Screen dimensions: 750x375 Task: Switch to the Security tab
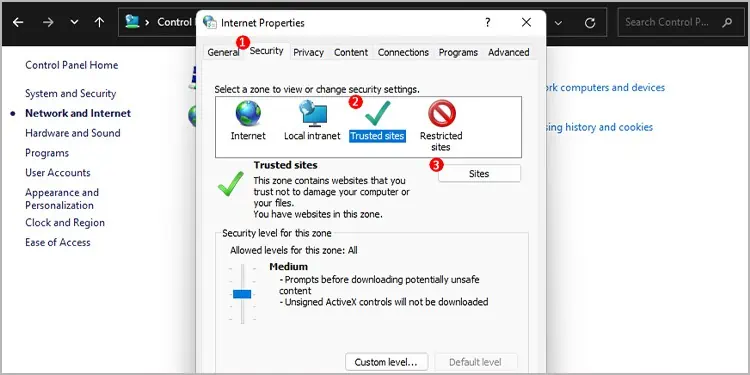click(x=266, y=51)
